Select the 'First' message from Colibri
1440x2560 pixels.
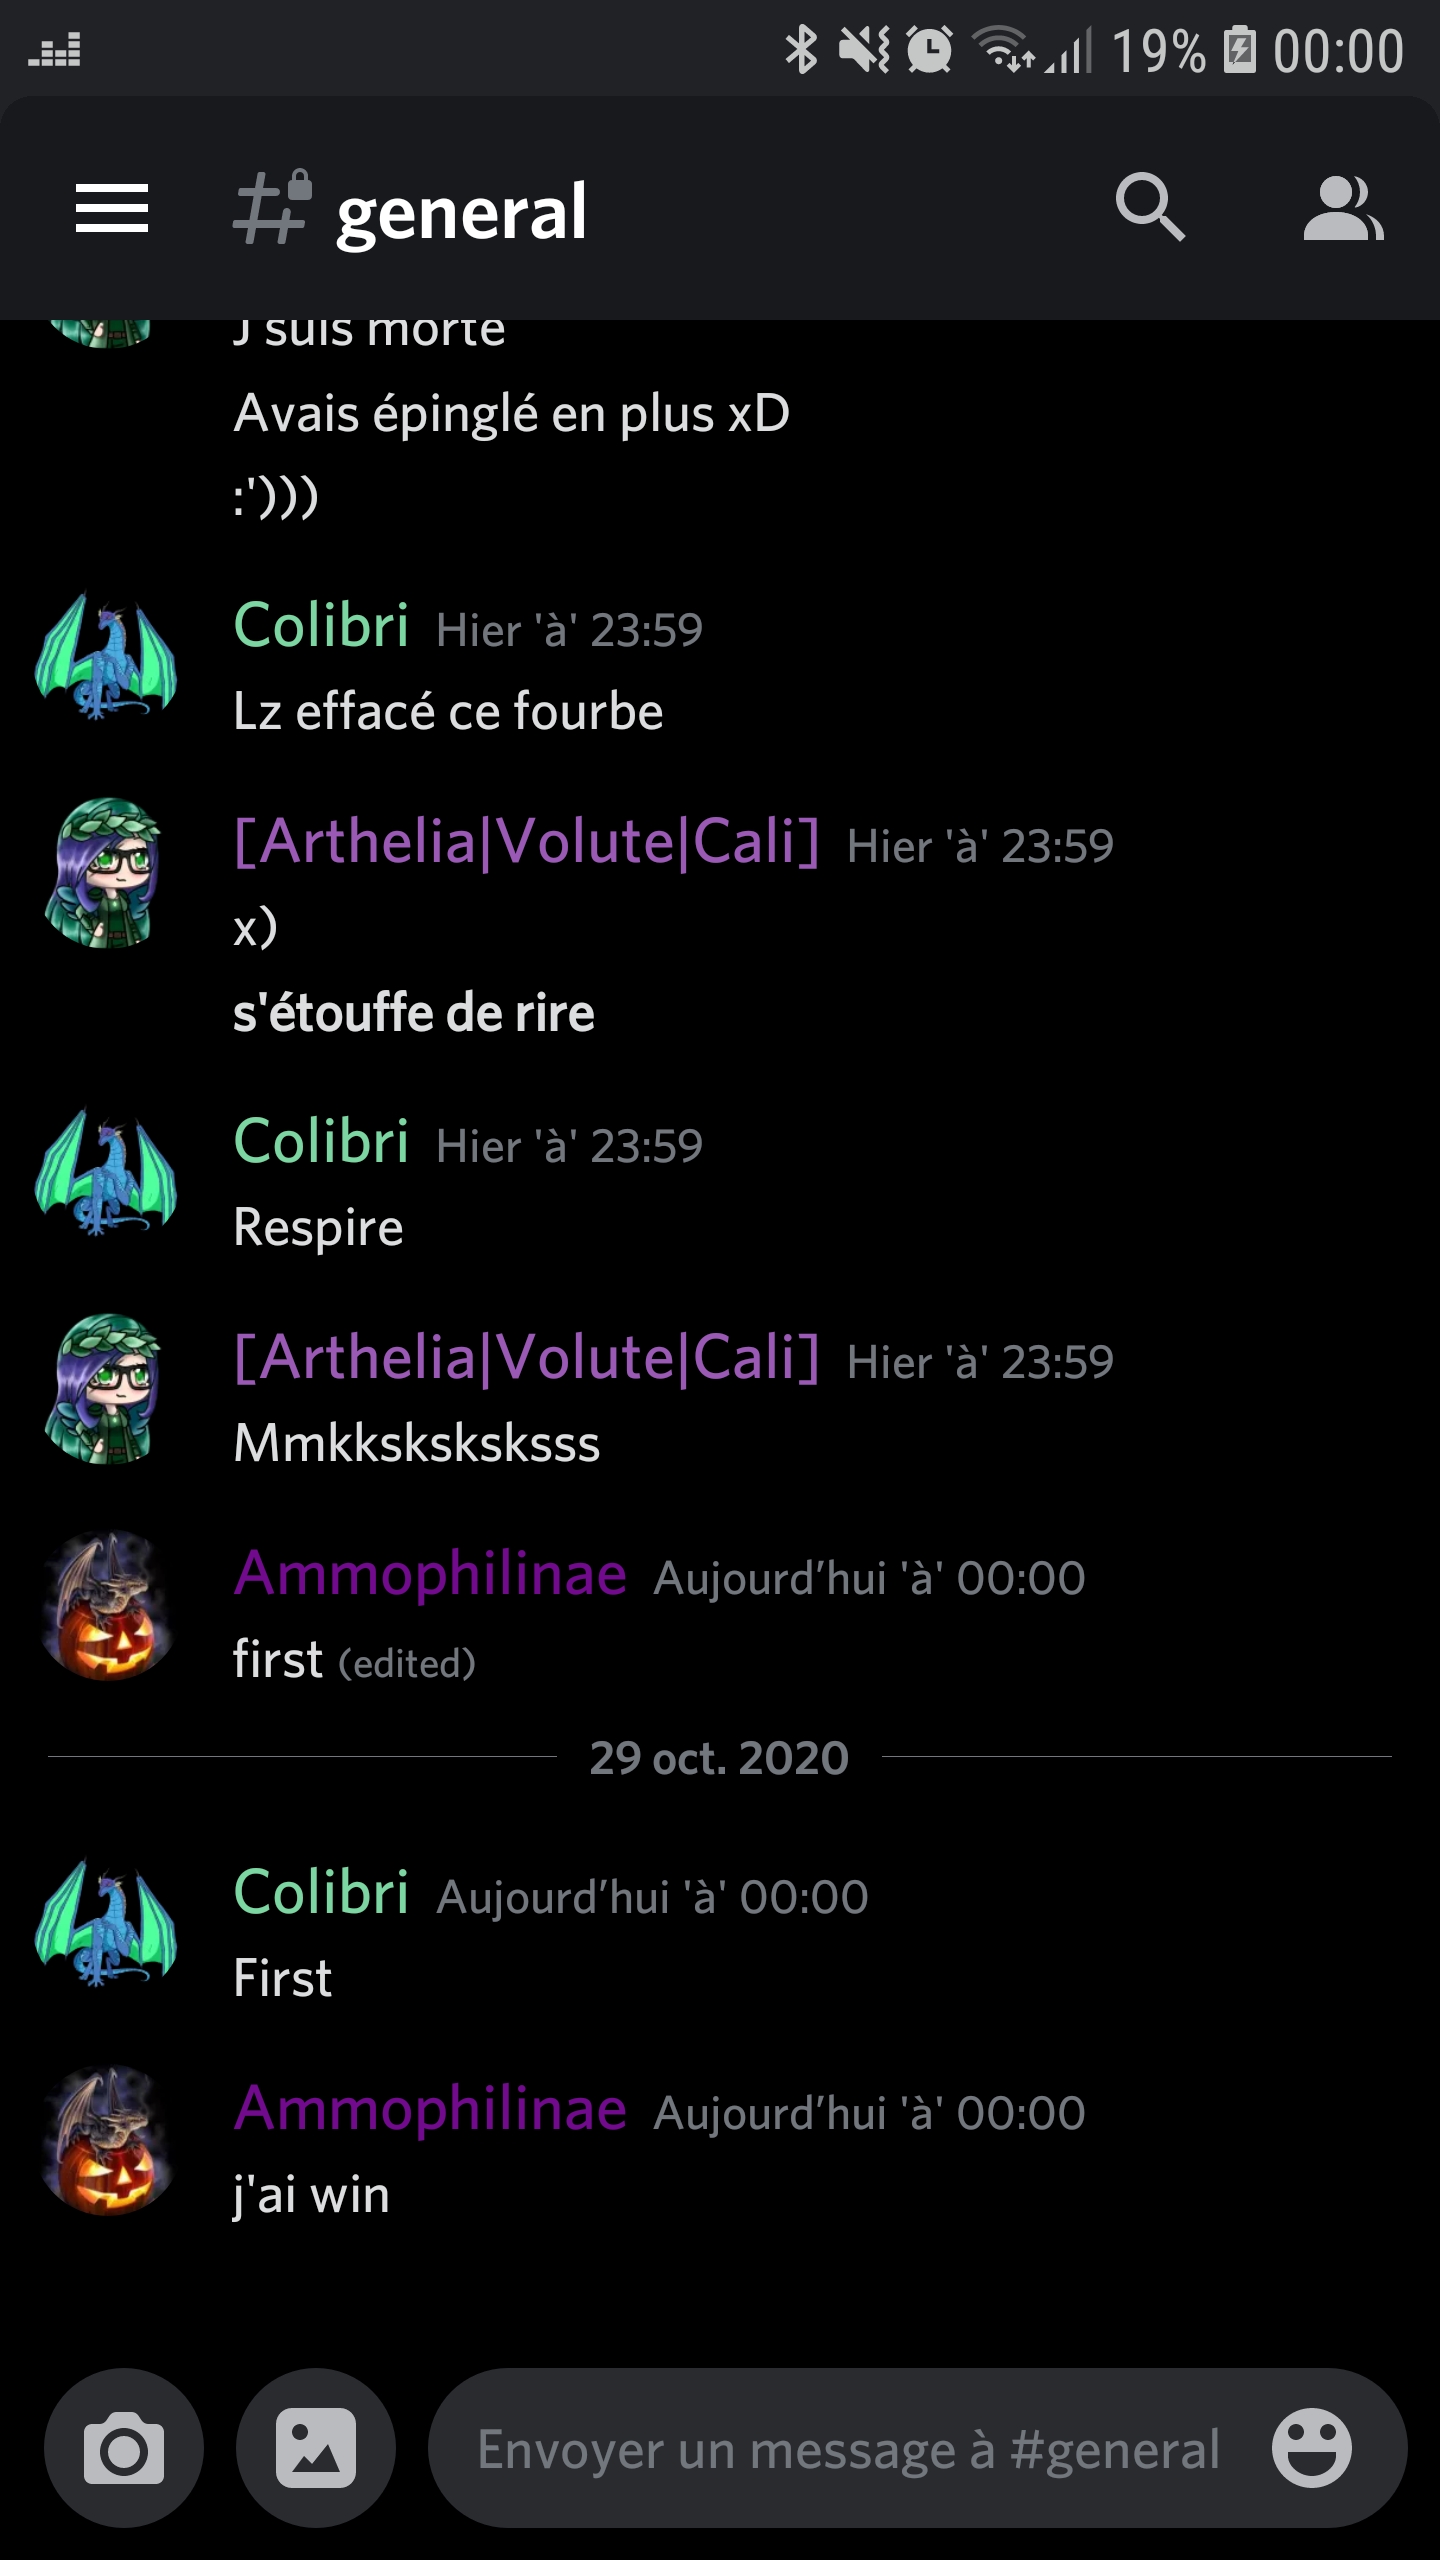[x=283, y=1978]
